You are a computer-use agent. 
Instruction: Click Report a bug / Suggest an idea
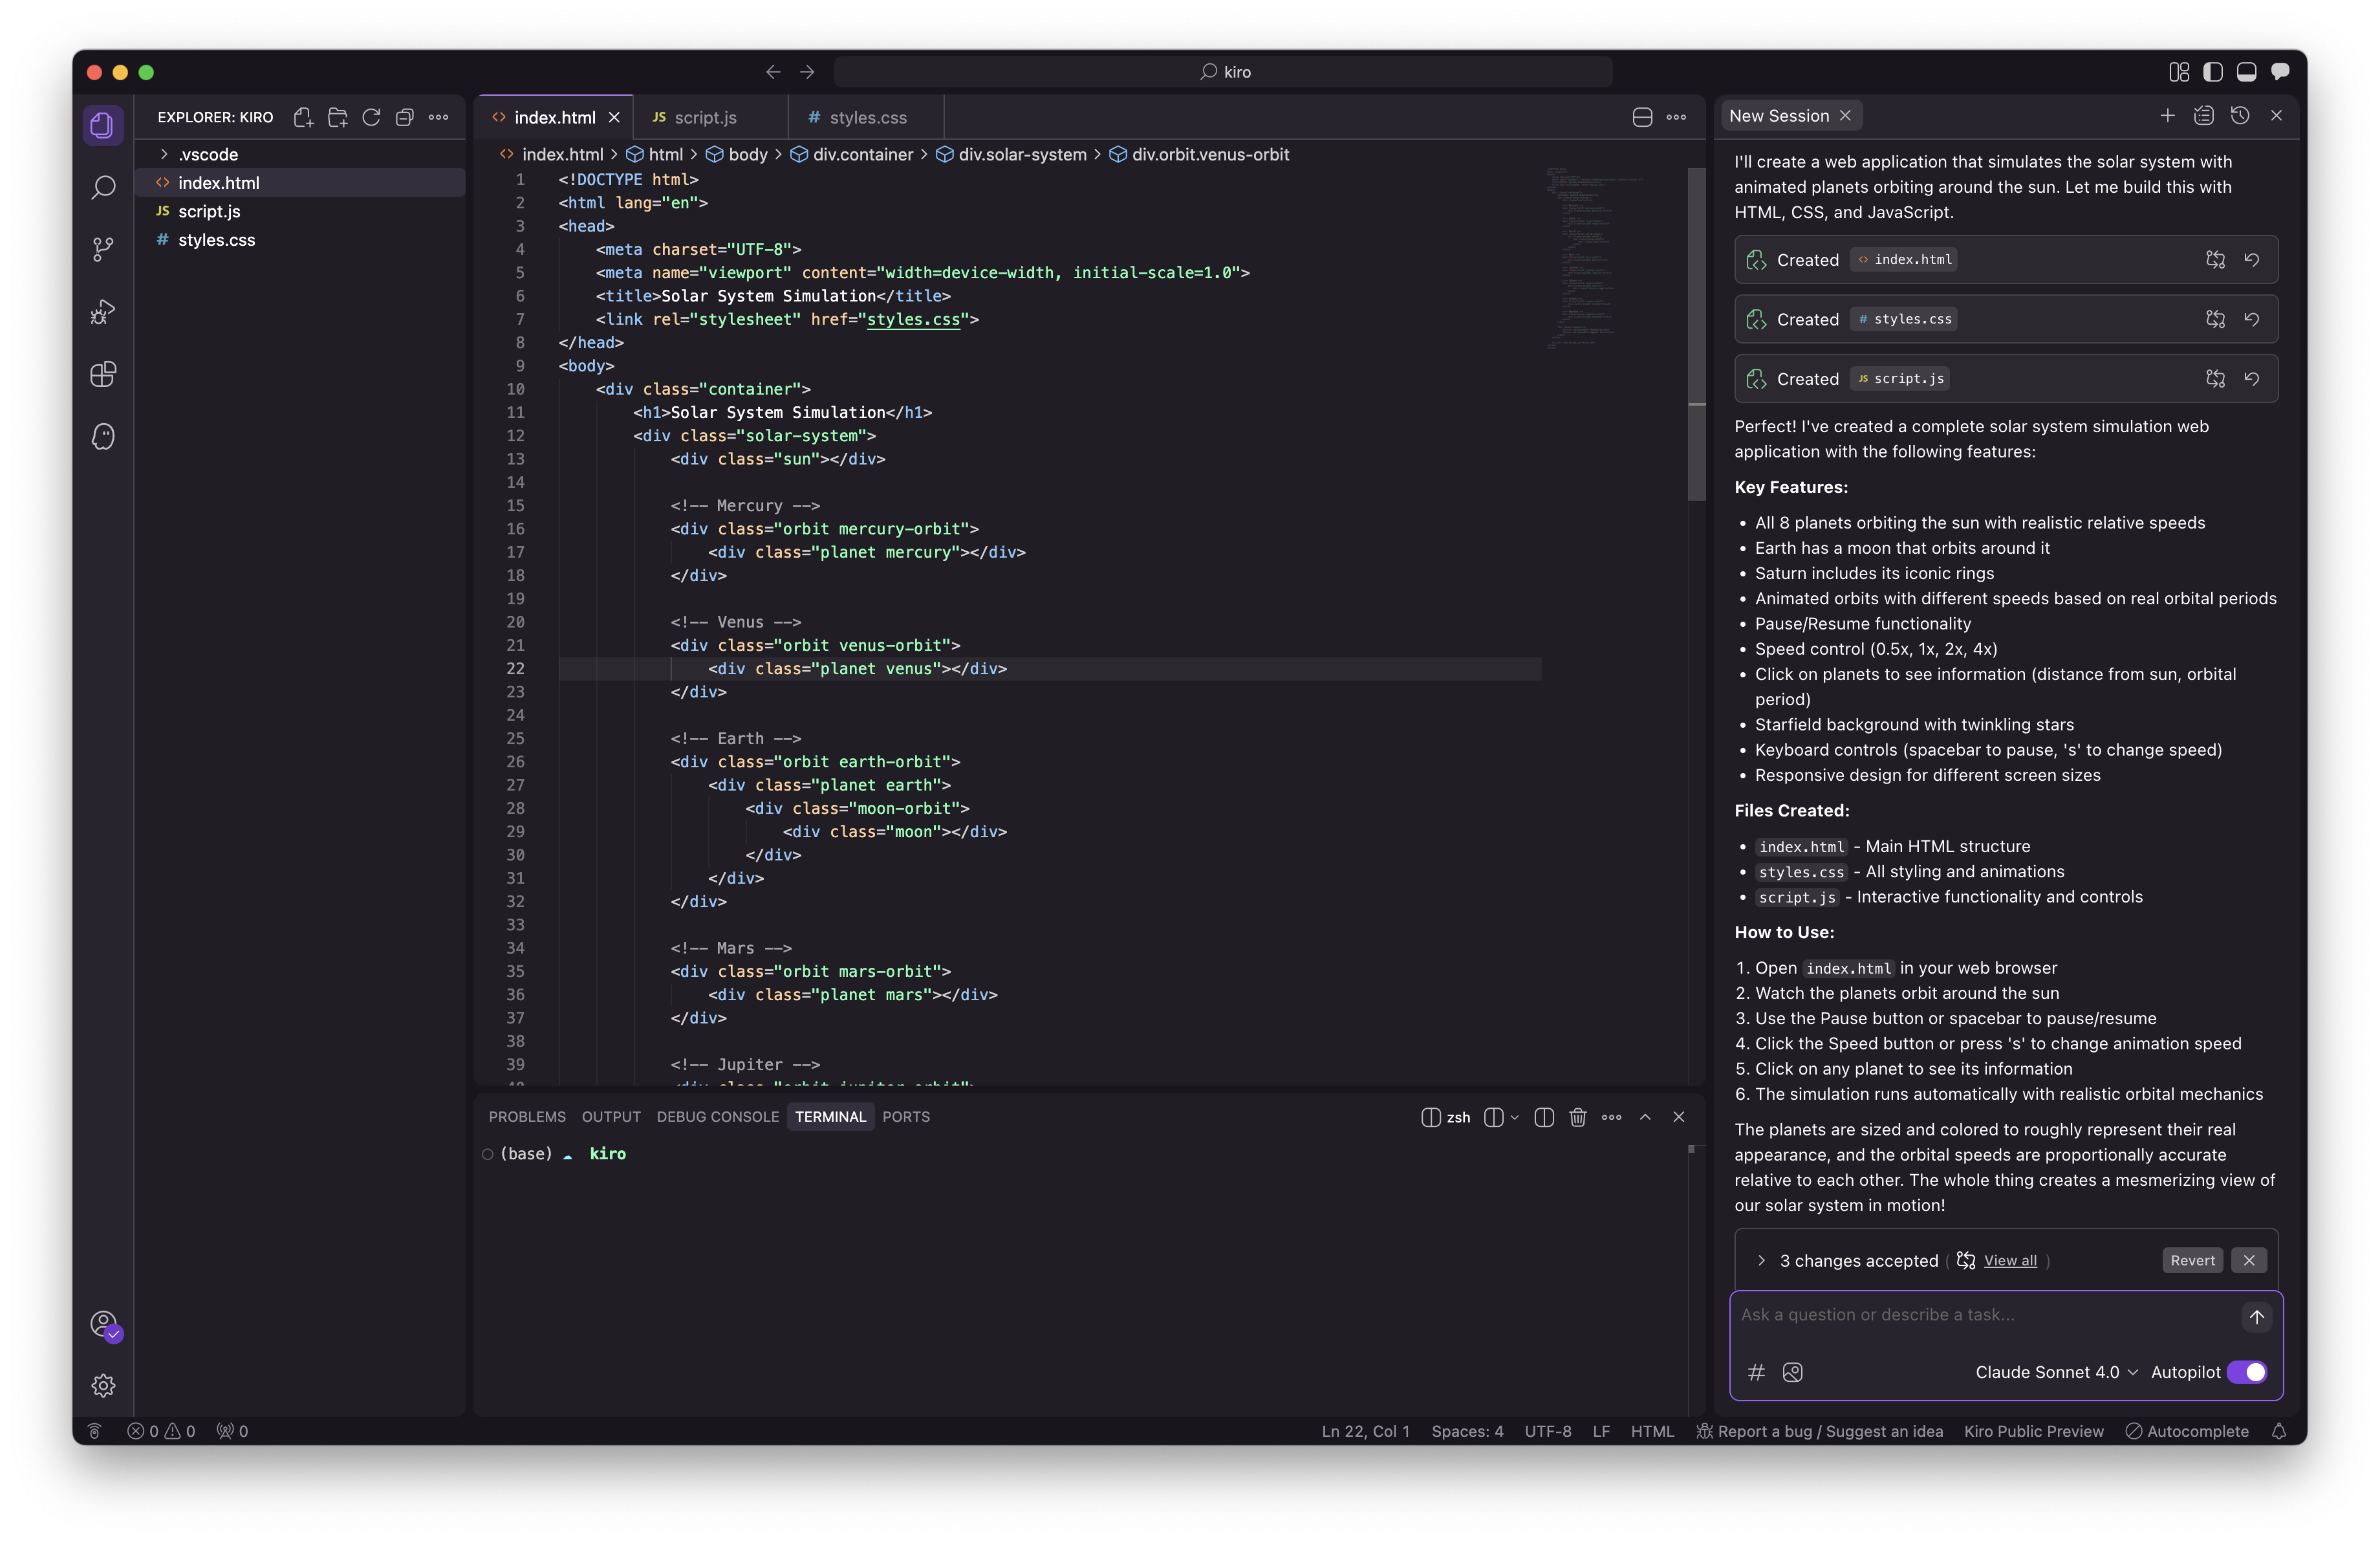coord(1820,1431)
